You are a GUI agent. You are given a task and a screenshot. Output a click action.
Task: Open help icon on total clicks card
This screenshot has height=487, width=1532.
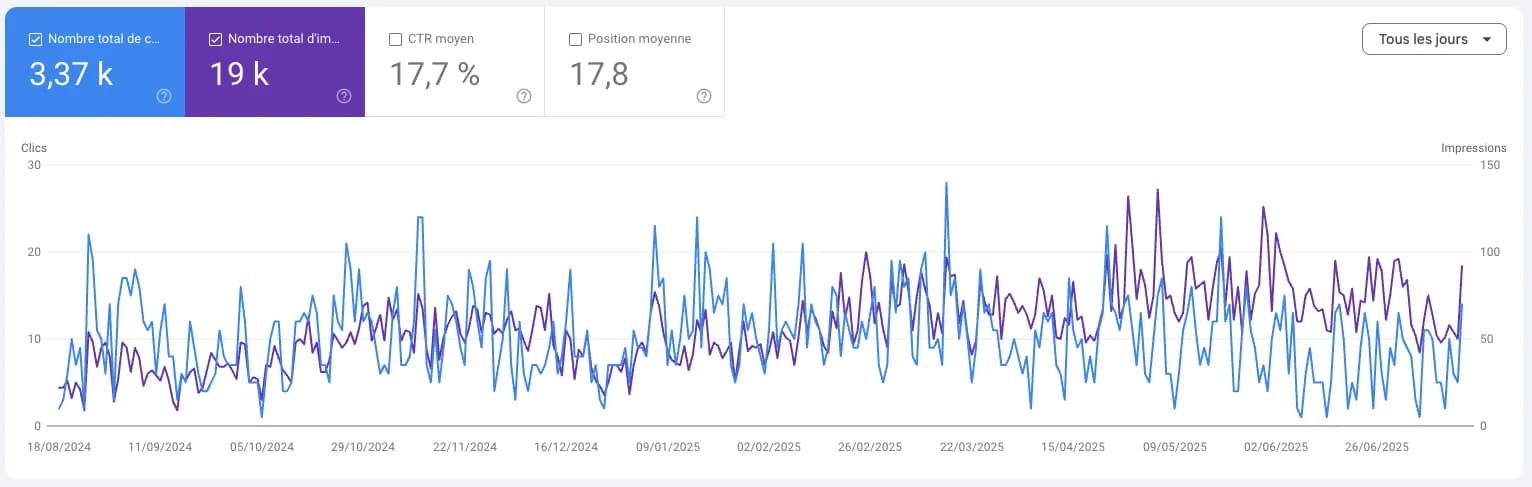(164, 96)
